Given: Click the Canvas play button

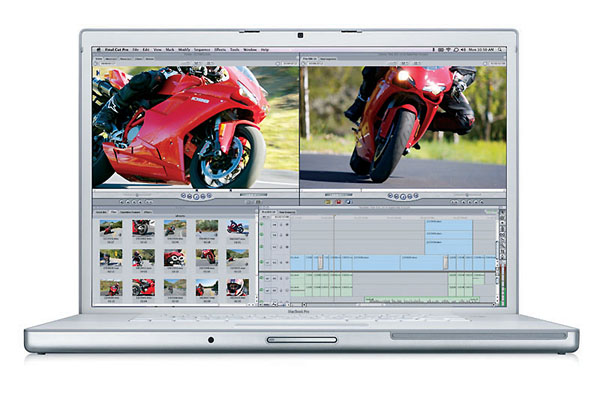Looking at the screenshot, I should click(x=403, y=197).
